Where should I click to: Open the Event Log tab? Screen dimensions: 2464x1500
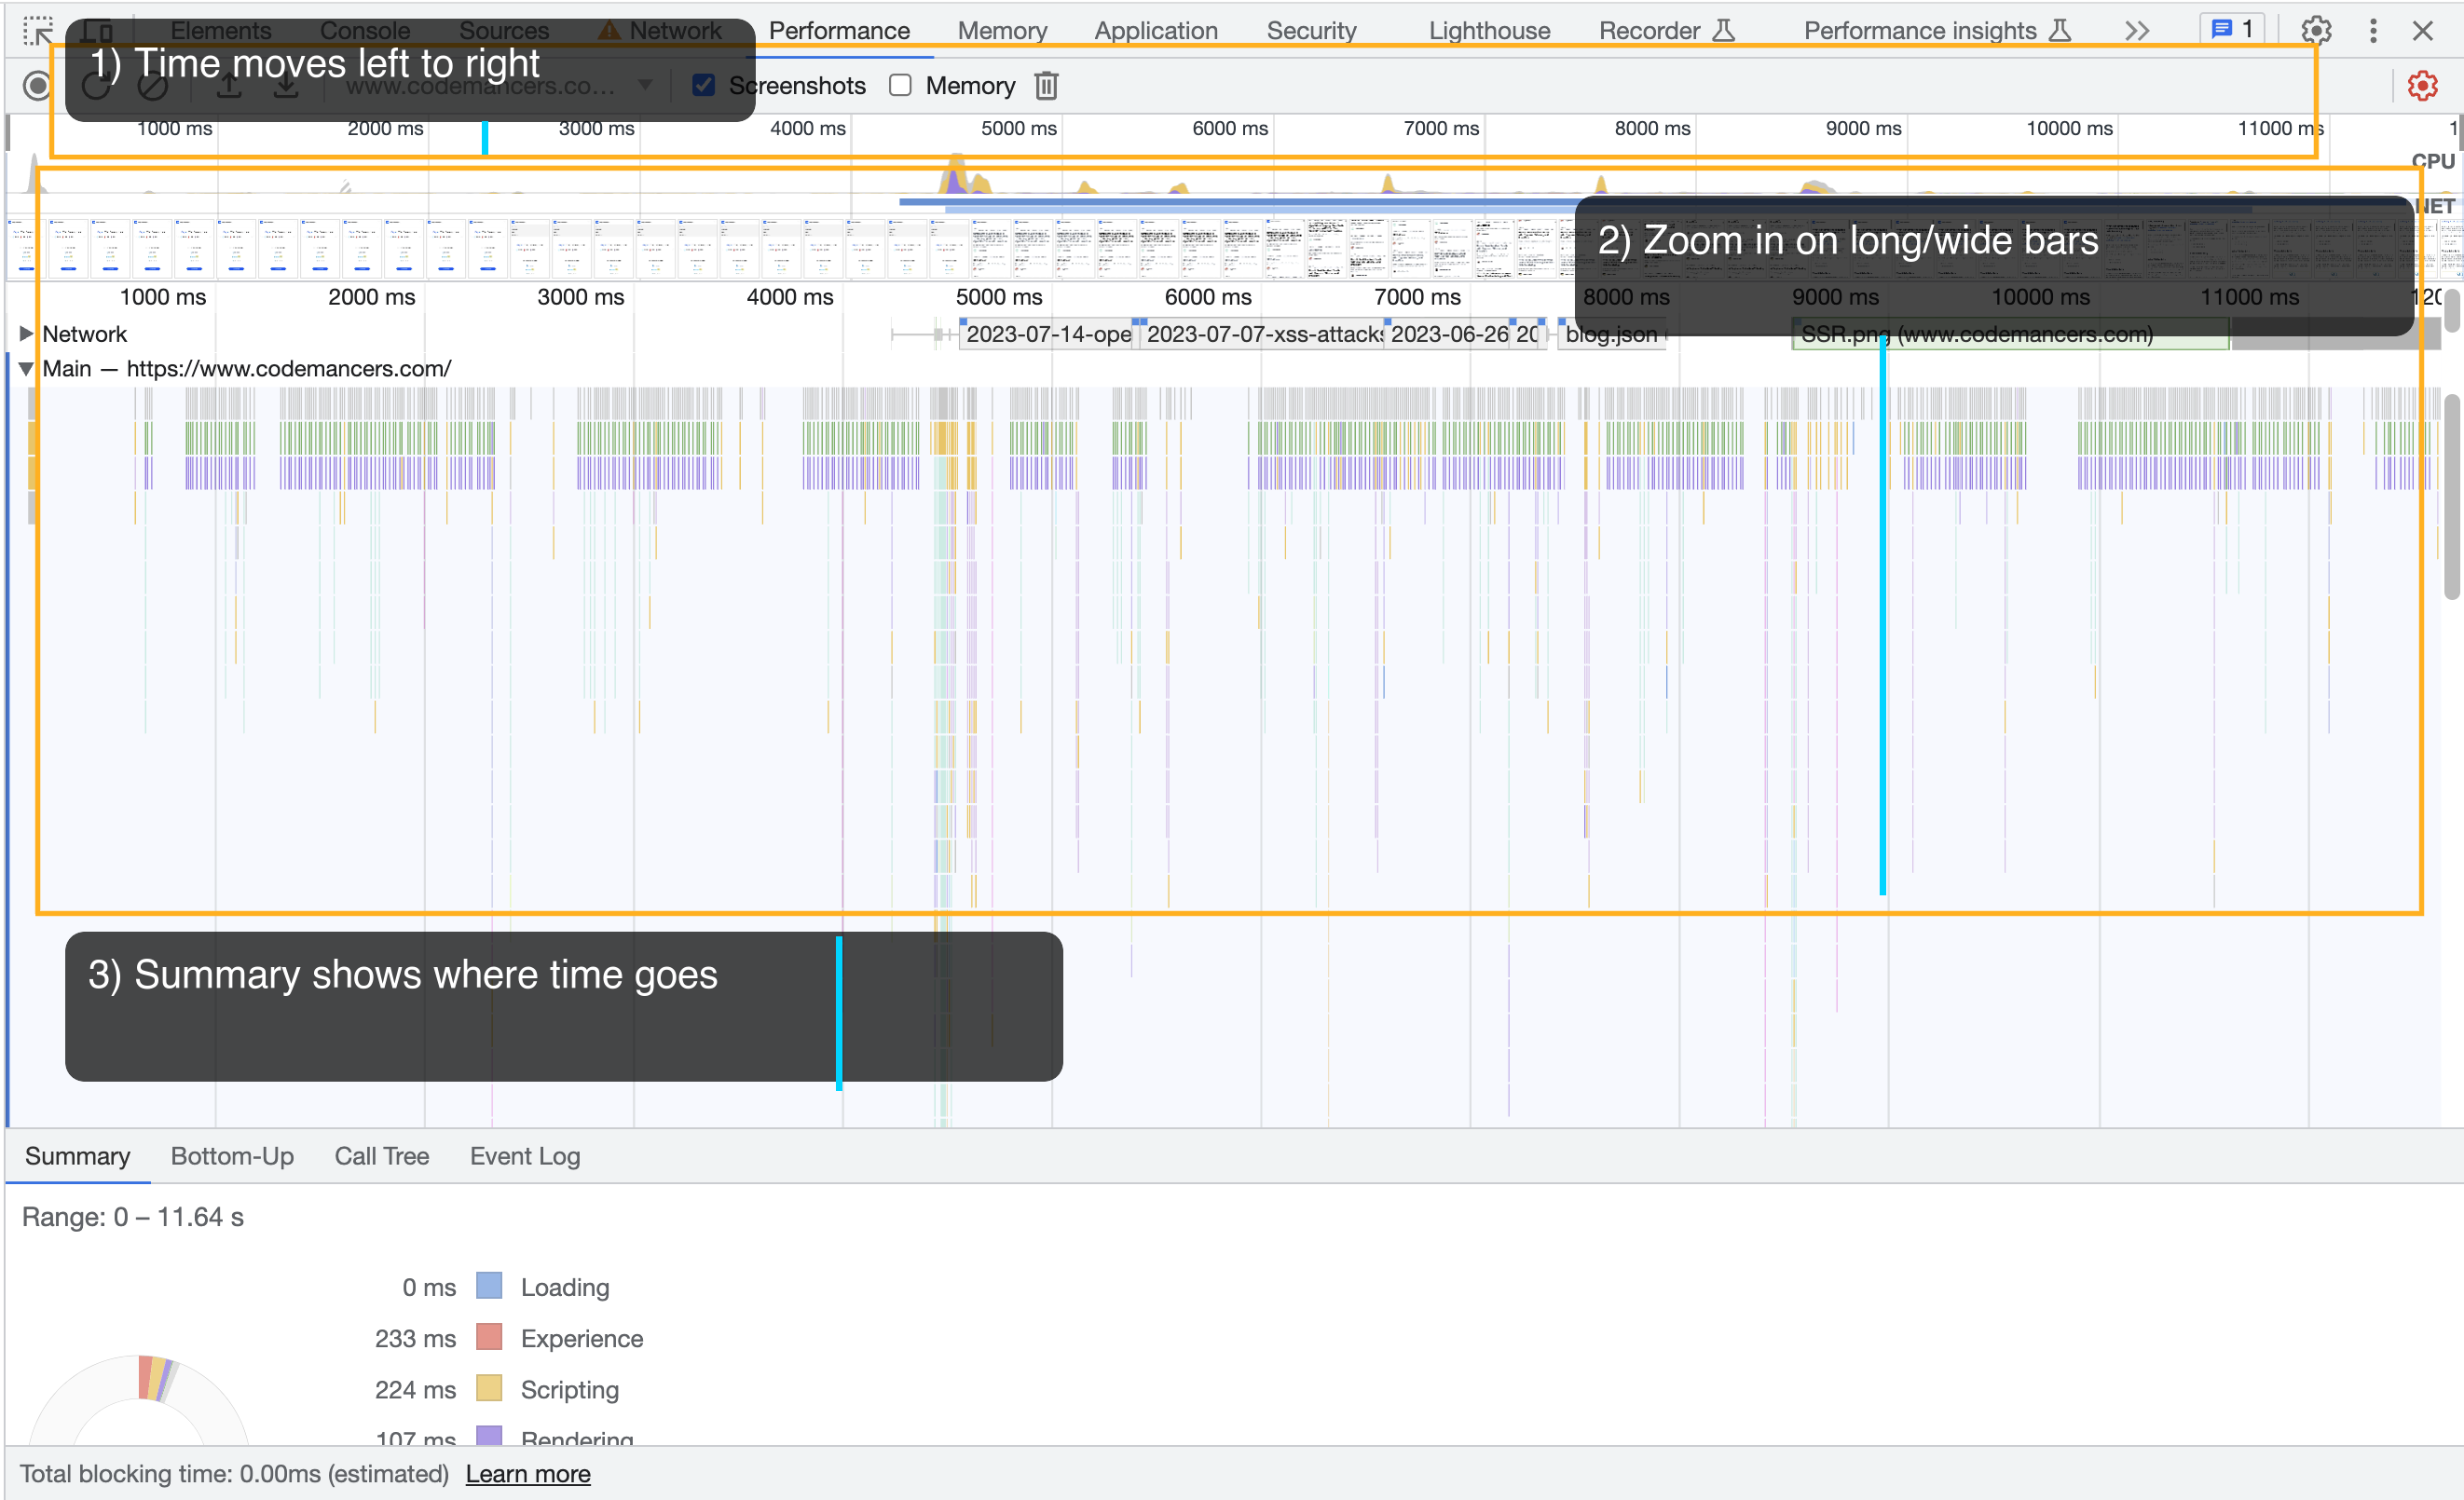(524, 1156)
